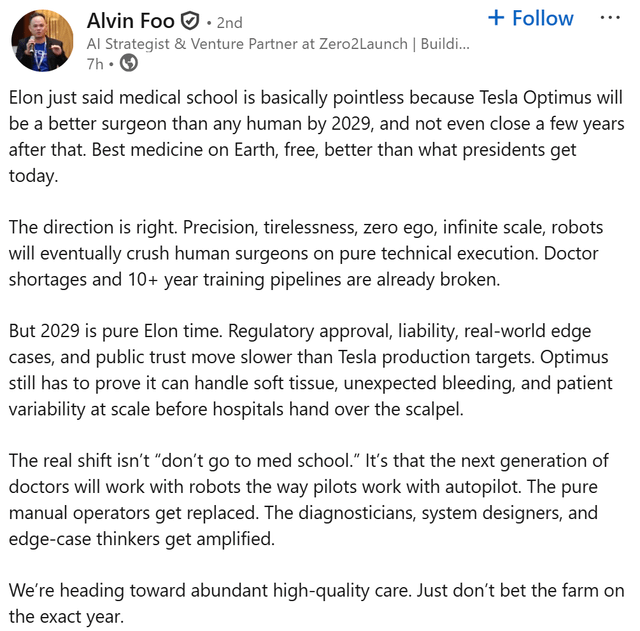Click the "But 2029 is pure Elon time" paragraph
The width and height of the screenshot is (640, 631).
(311, 370)
